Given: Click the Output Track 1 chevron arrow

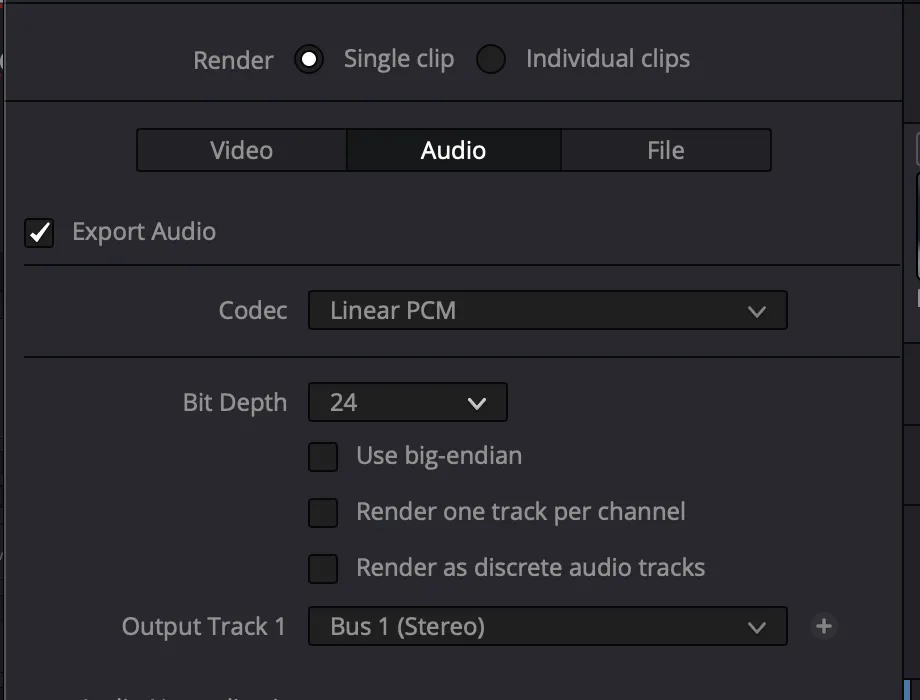Looking at the screenshot, I should (757, 628).
